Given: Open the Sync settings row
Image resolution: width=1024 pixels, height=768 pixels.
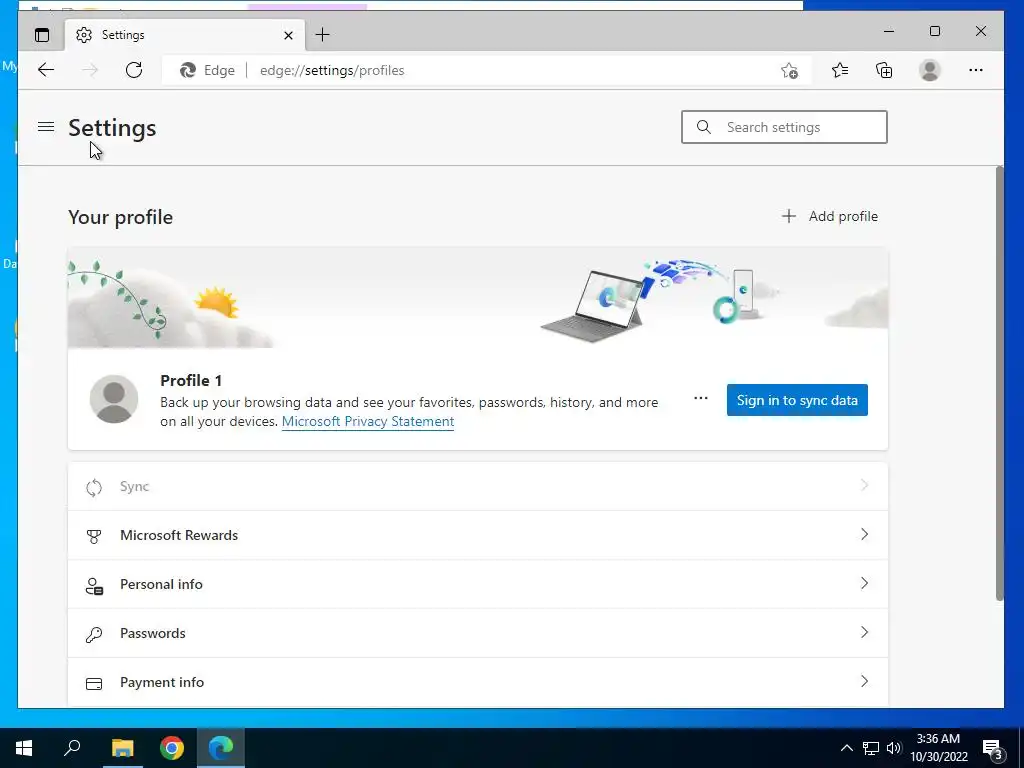Looking at the screenshot, I should click(x=477, y=487).
